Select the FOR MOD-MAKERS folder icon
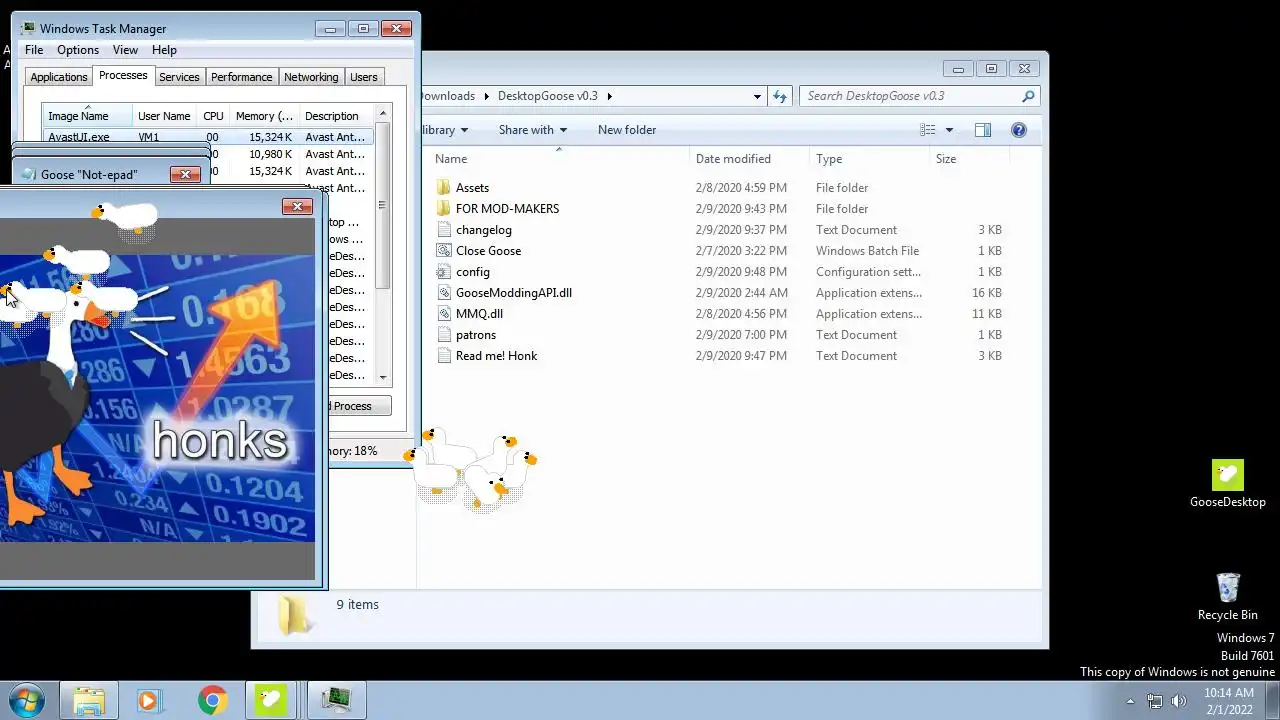Screen dimensions: 1280x720 [x=444, y=209]
